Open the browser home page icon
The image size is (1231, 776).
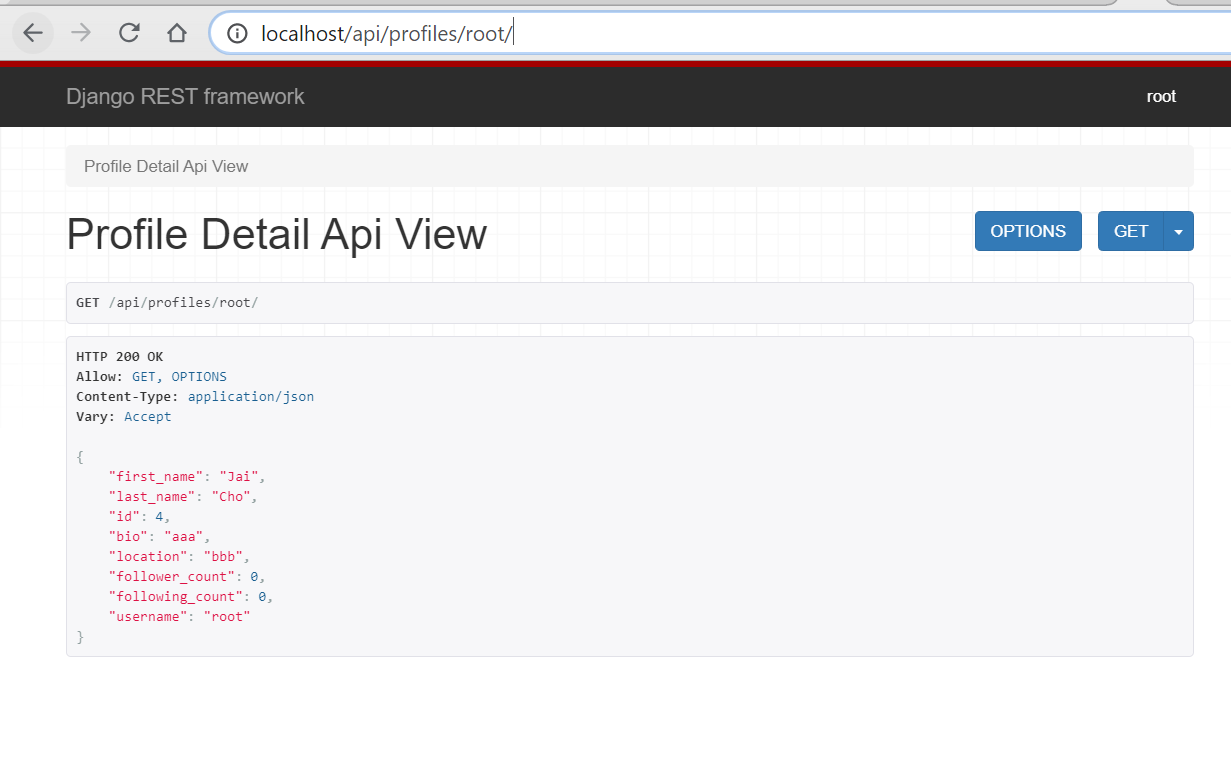click(177, 33)
